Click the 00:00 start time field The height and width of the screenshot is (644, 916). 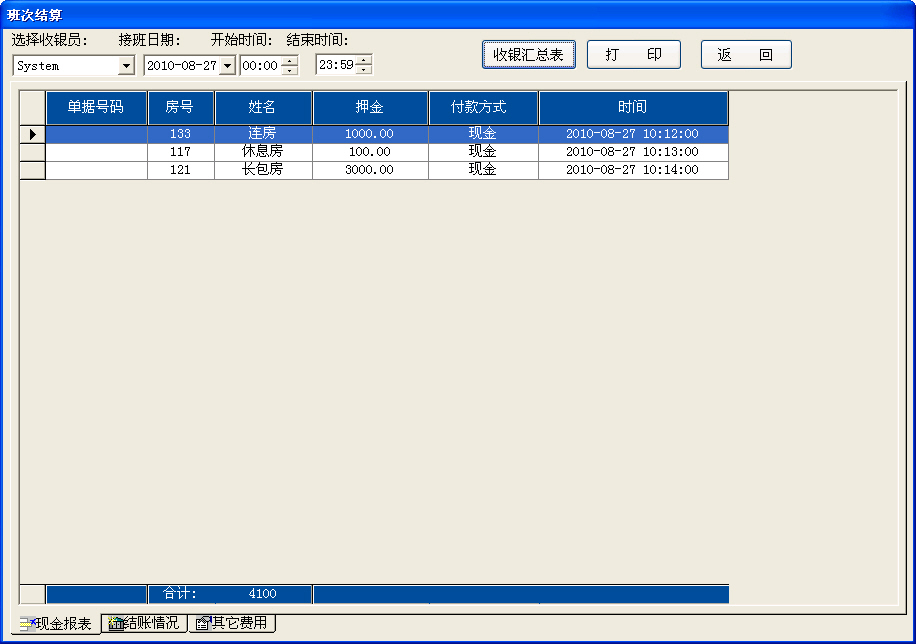pyautogui.click(x=261, y=65)
